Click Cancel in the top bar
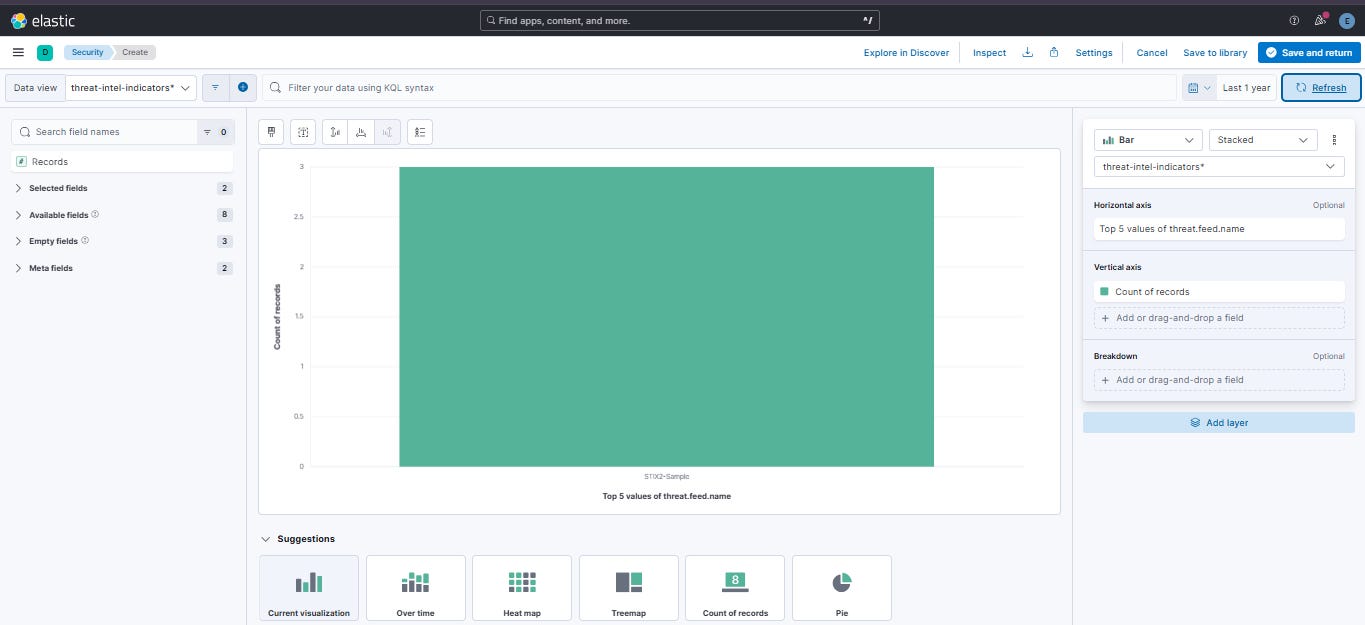The image size is (1365, 625). (x=1151, y=52)
